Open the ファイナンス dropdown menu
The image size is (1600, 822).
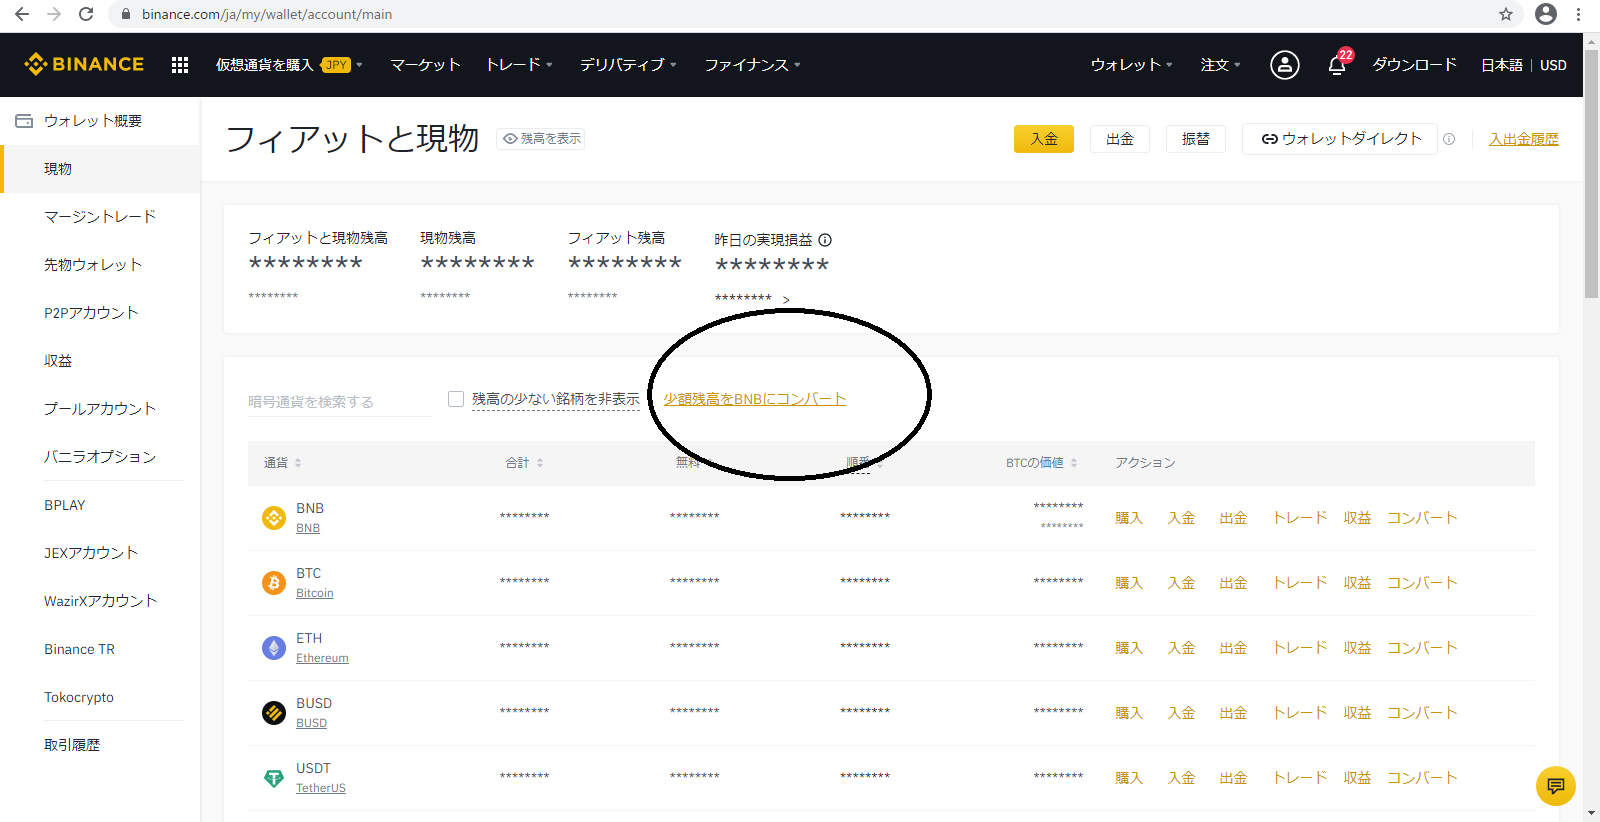[x=752, y=65]
